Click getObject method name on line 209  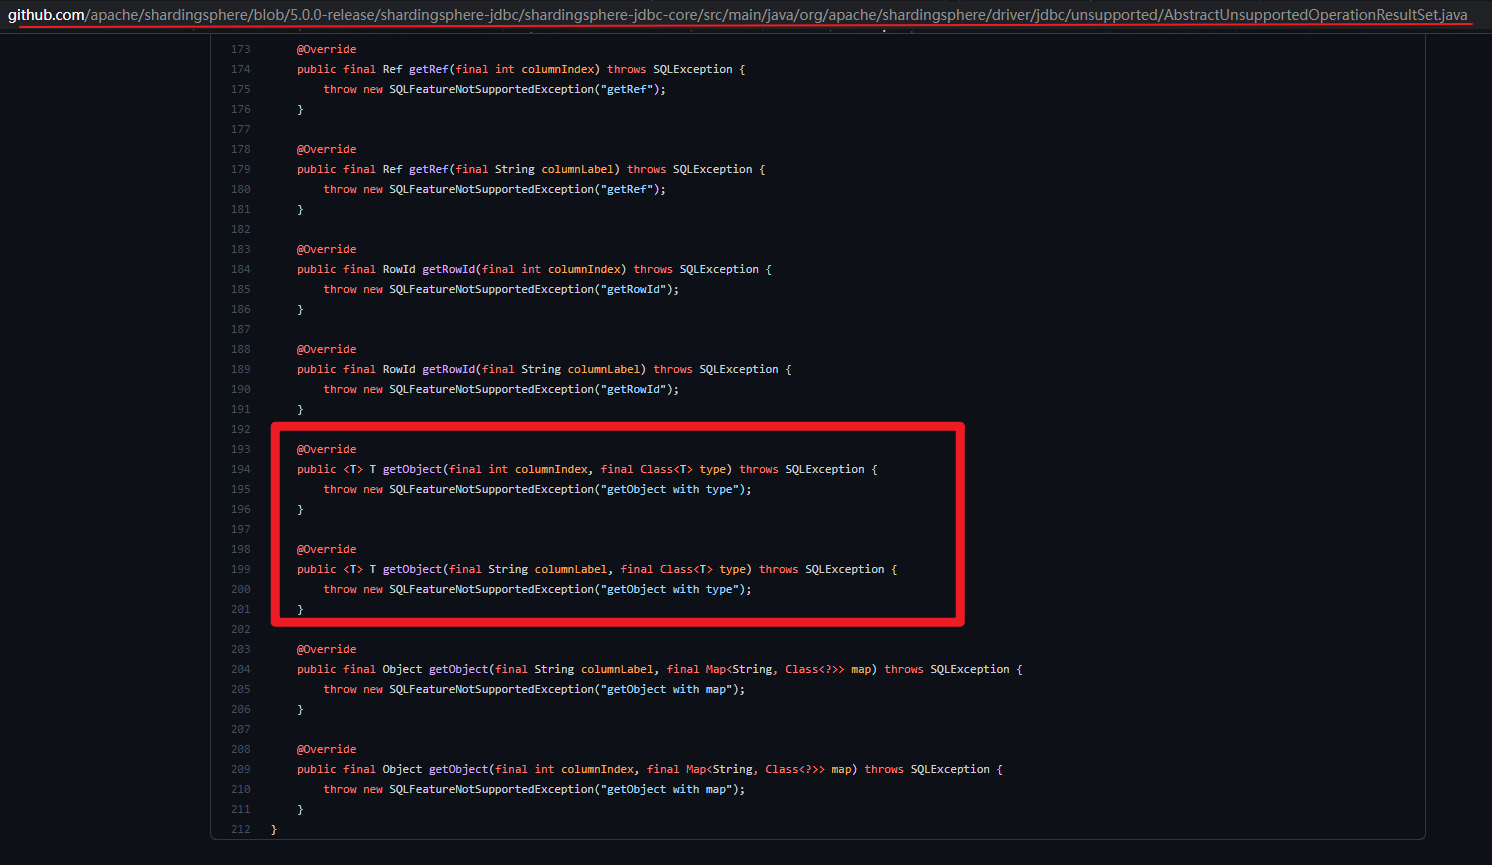click(459, 769)
